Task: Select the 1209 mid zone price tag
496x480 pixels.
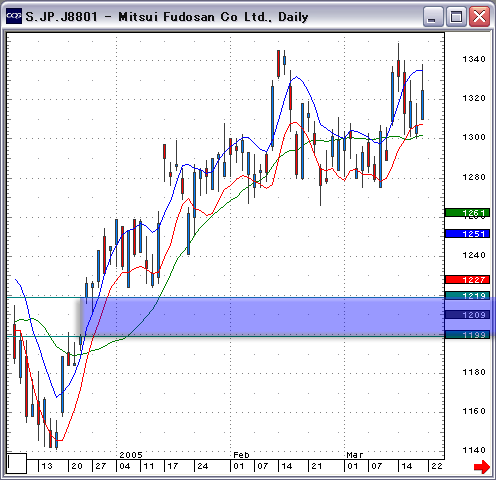Action: 467,315
